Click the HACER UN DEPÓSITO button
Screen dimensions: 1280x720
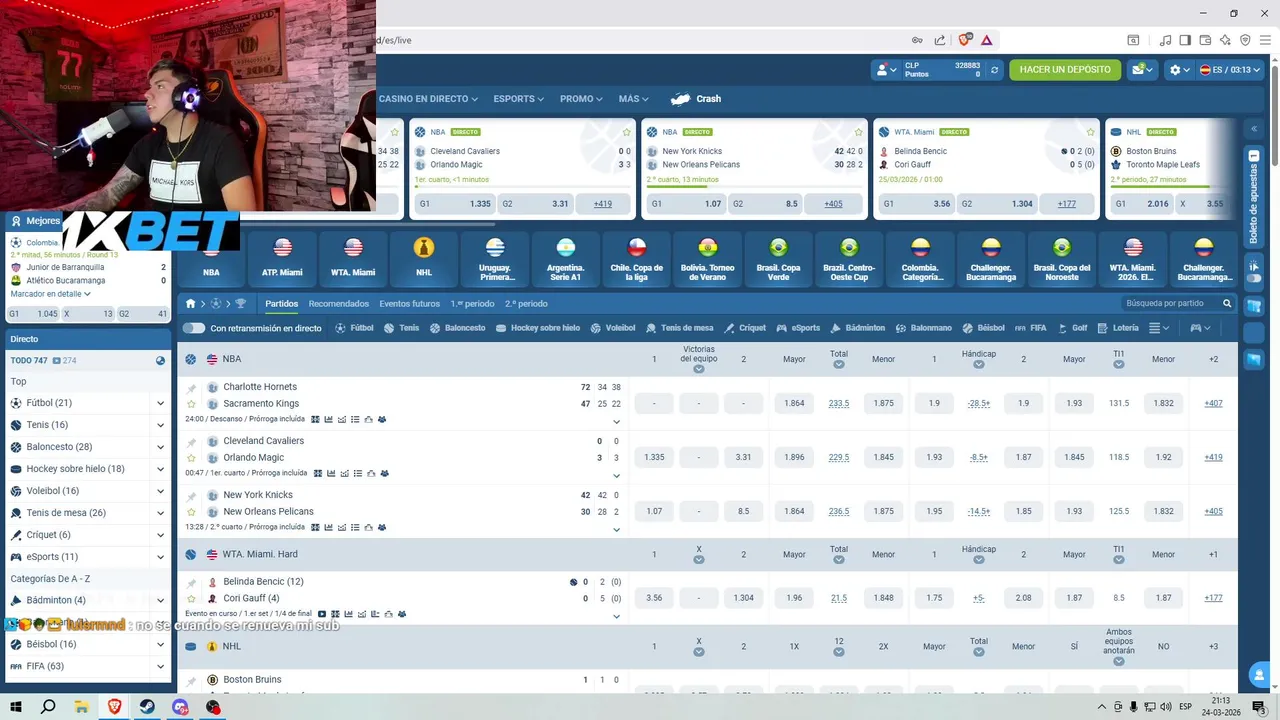[1065, 70]
